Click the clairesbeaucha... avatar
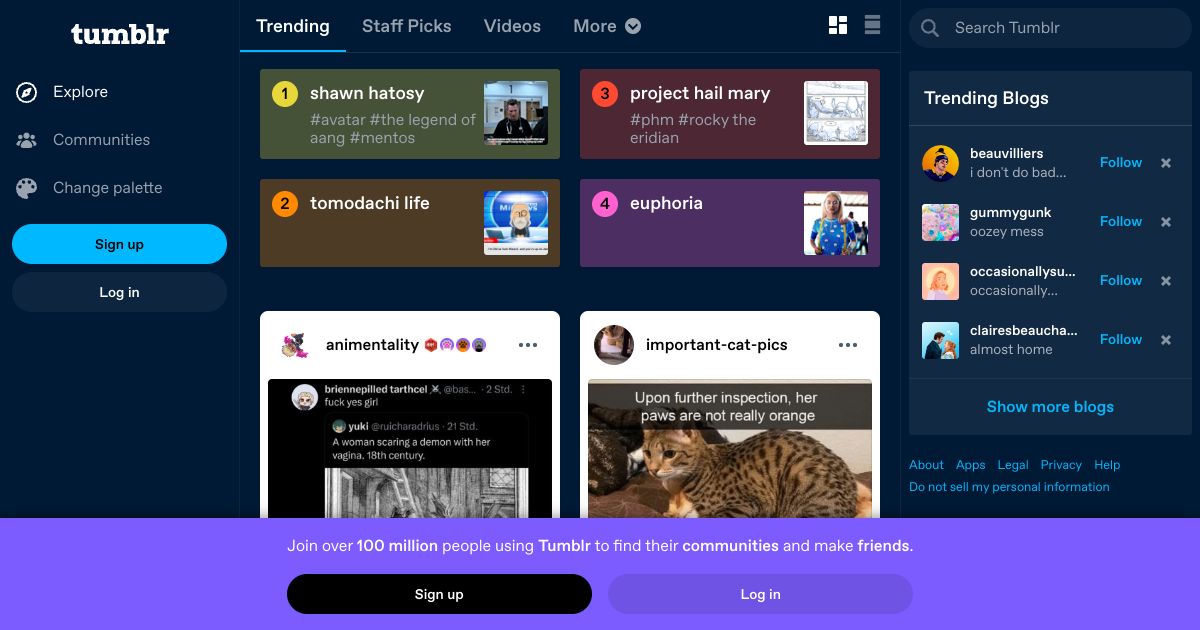 [940, 340]
